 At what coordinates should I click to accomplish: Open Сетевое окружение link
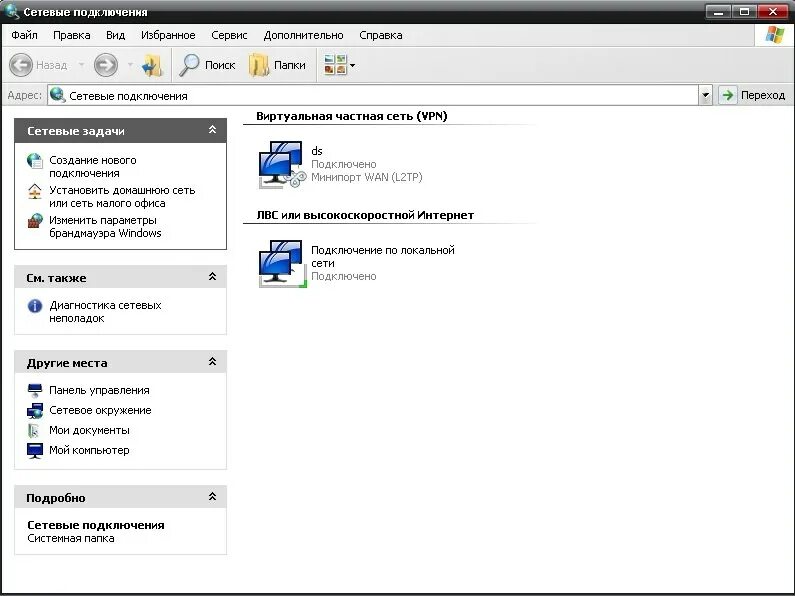(x=100, y=410)
